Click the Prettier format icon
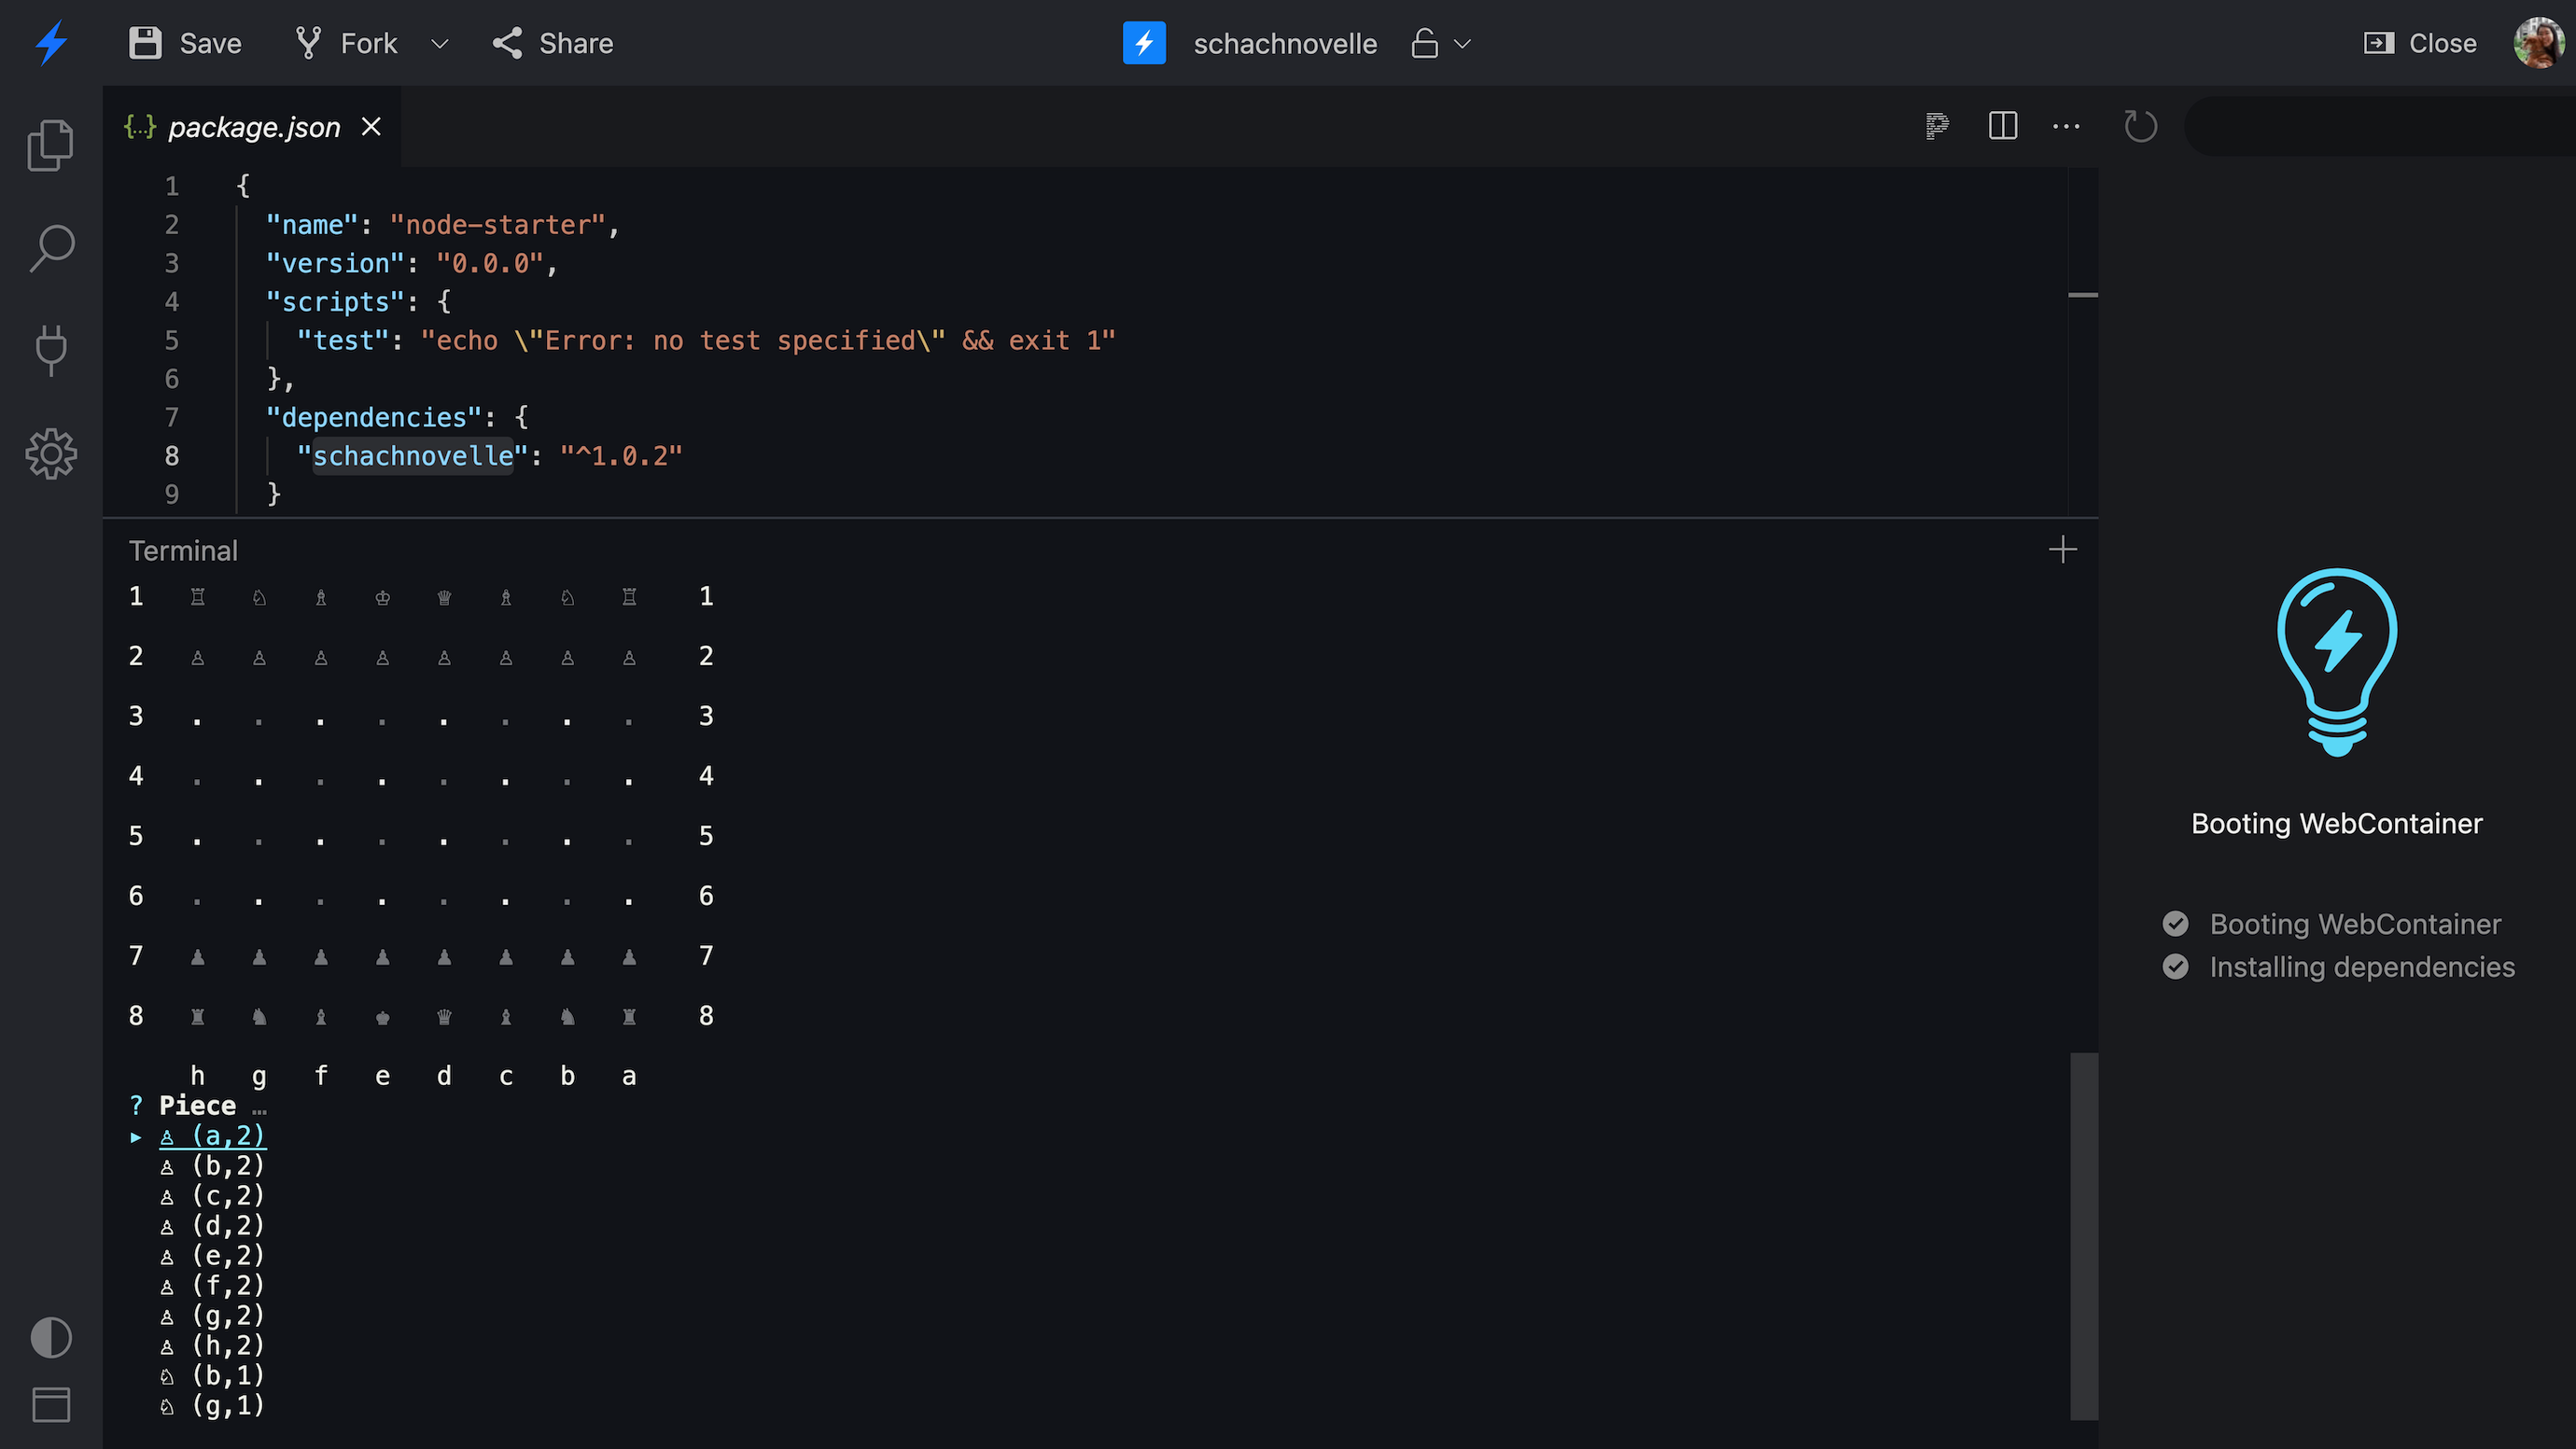 click(1937, 126)
